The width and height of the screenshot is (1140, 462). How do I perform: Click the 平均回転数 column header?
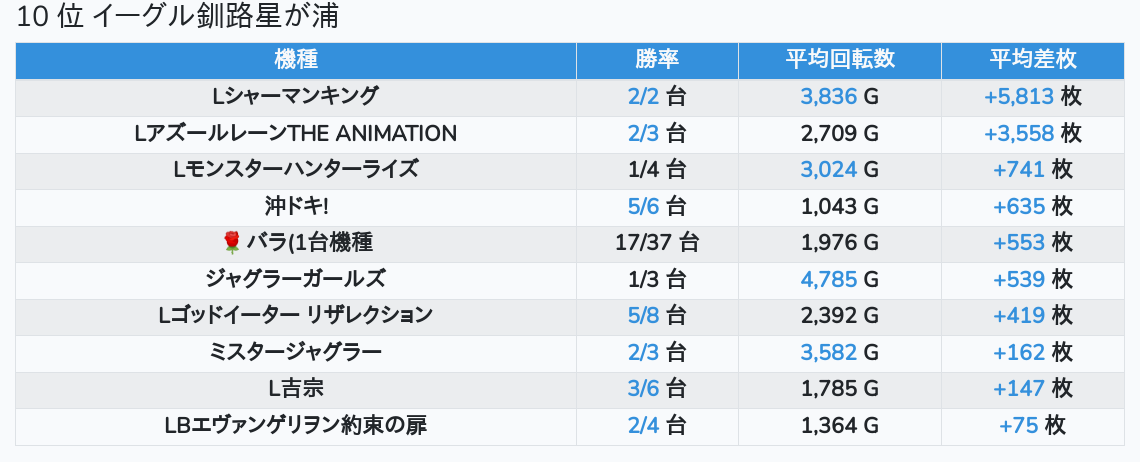(x=839, y=60)
